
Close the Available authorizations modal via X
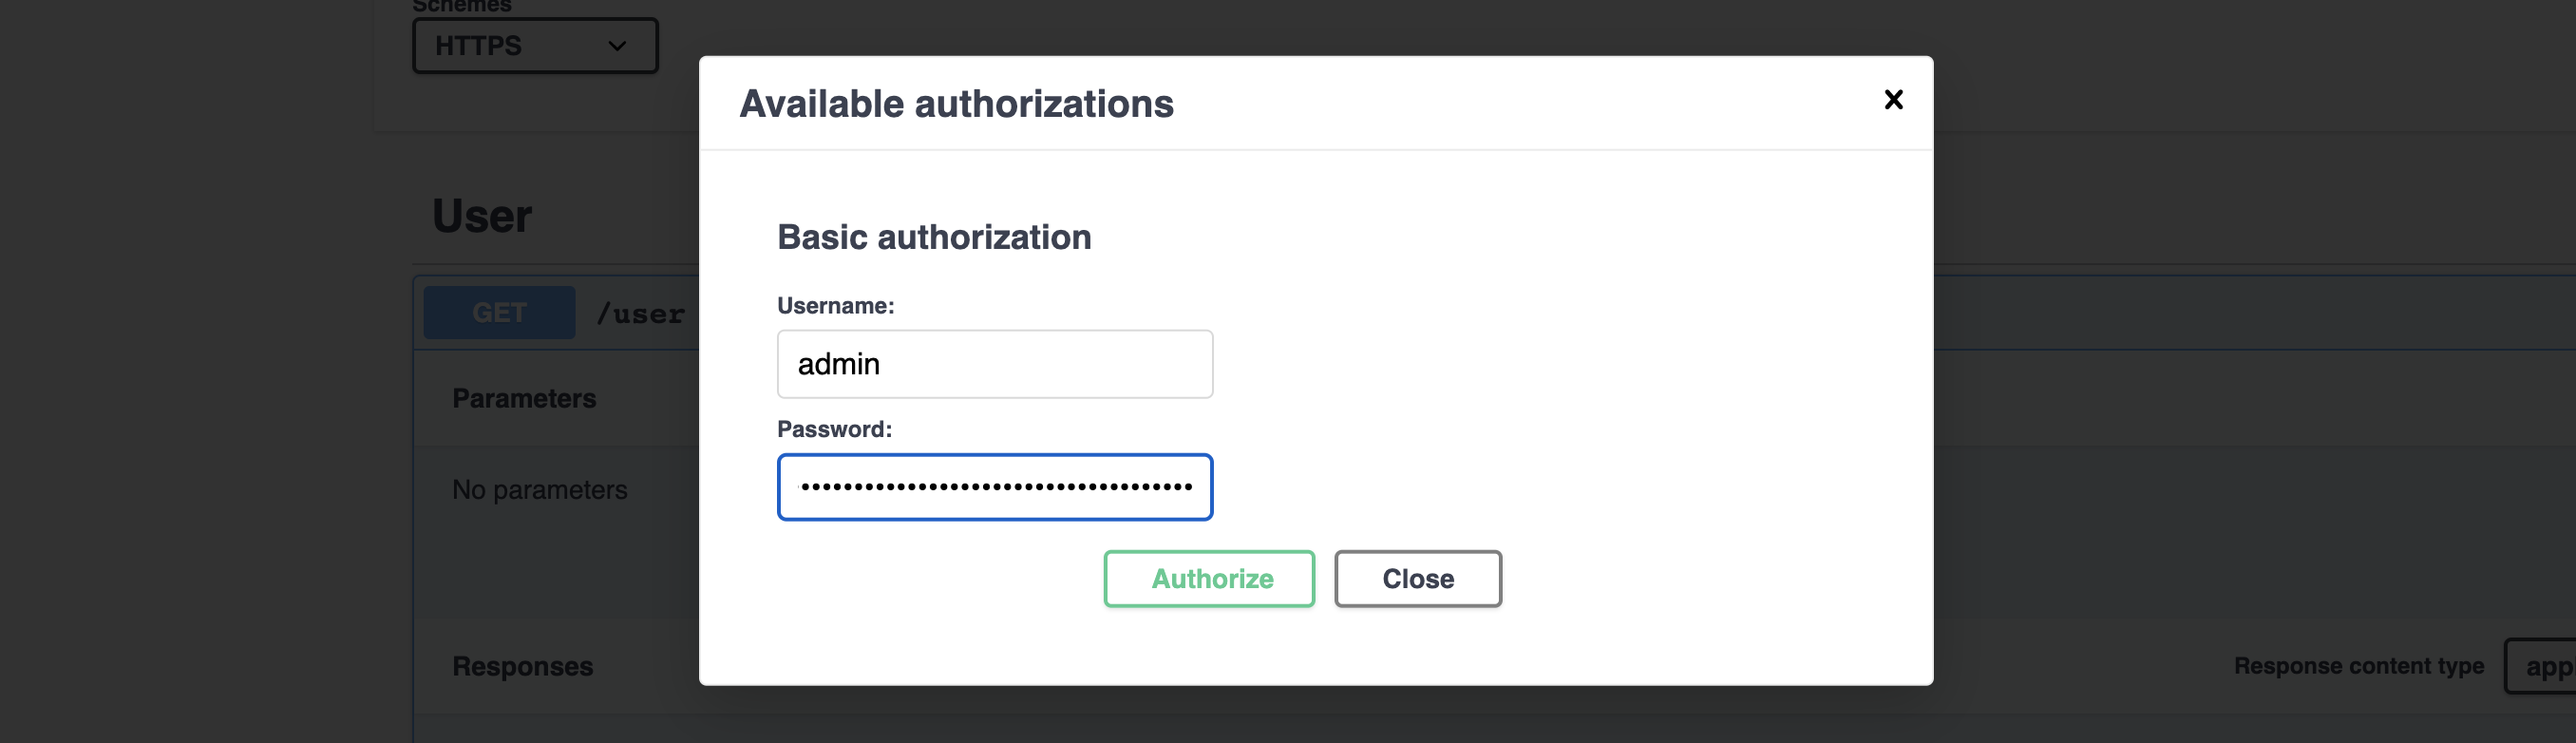pyautogui.click(x=1894, y=99)
